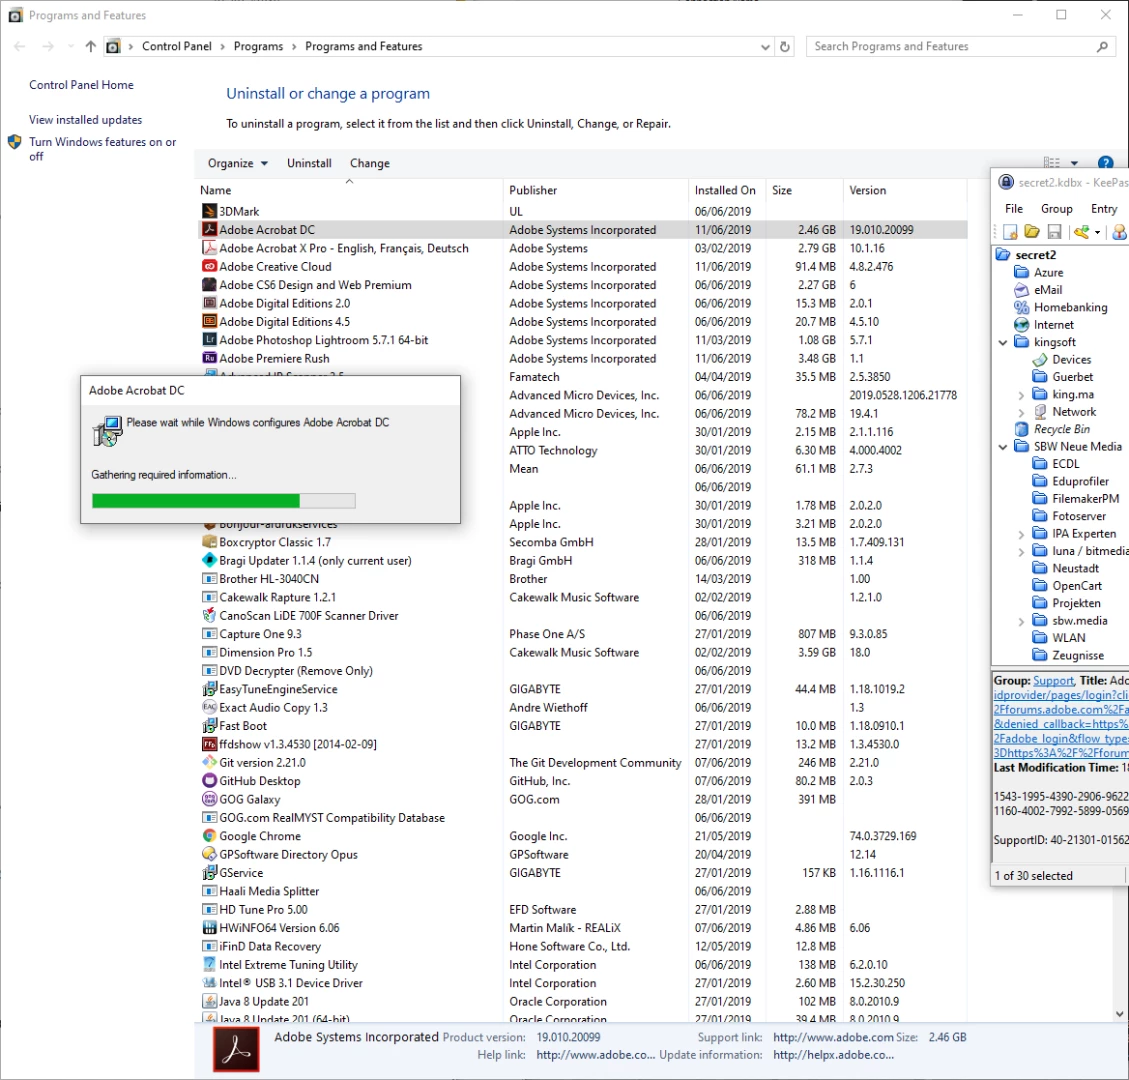This screenshot has width=1129, height=1080.
Task: Select the Devices group in KeePass tree
Action: click(x=1071, y=359)
